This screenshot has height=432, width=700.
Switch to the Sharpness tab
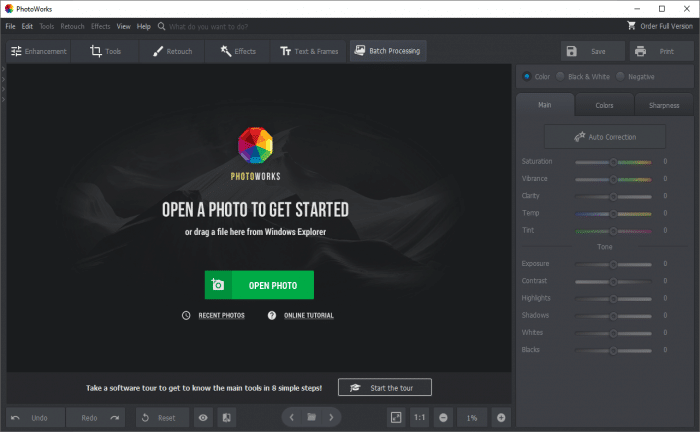pyautogui.click(x=663, y=105)
